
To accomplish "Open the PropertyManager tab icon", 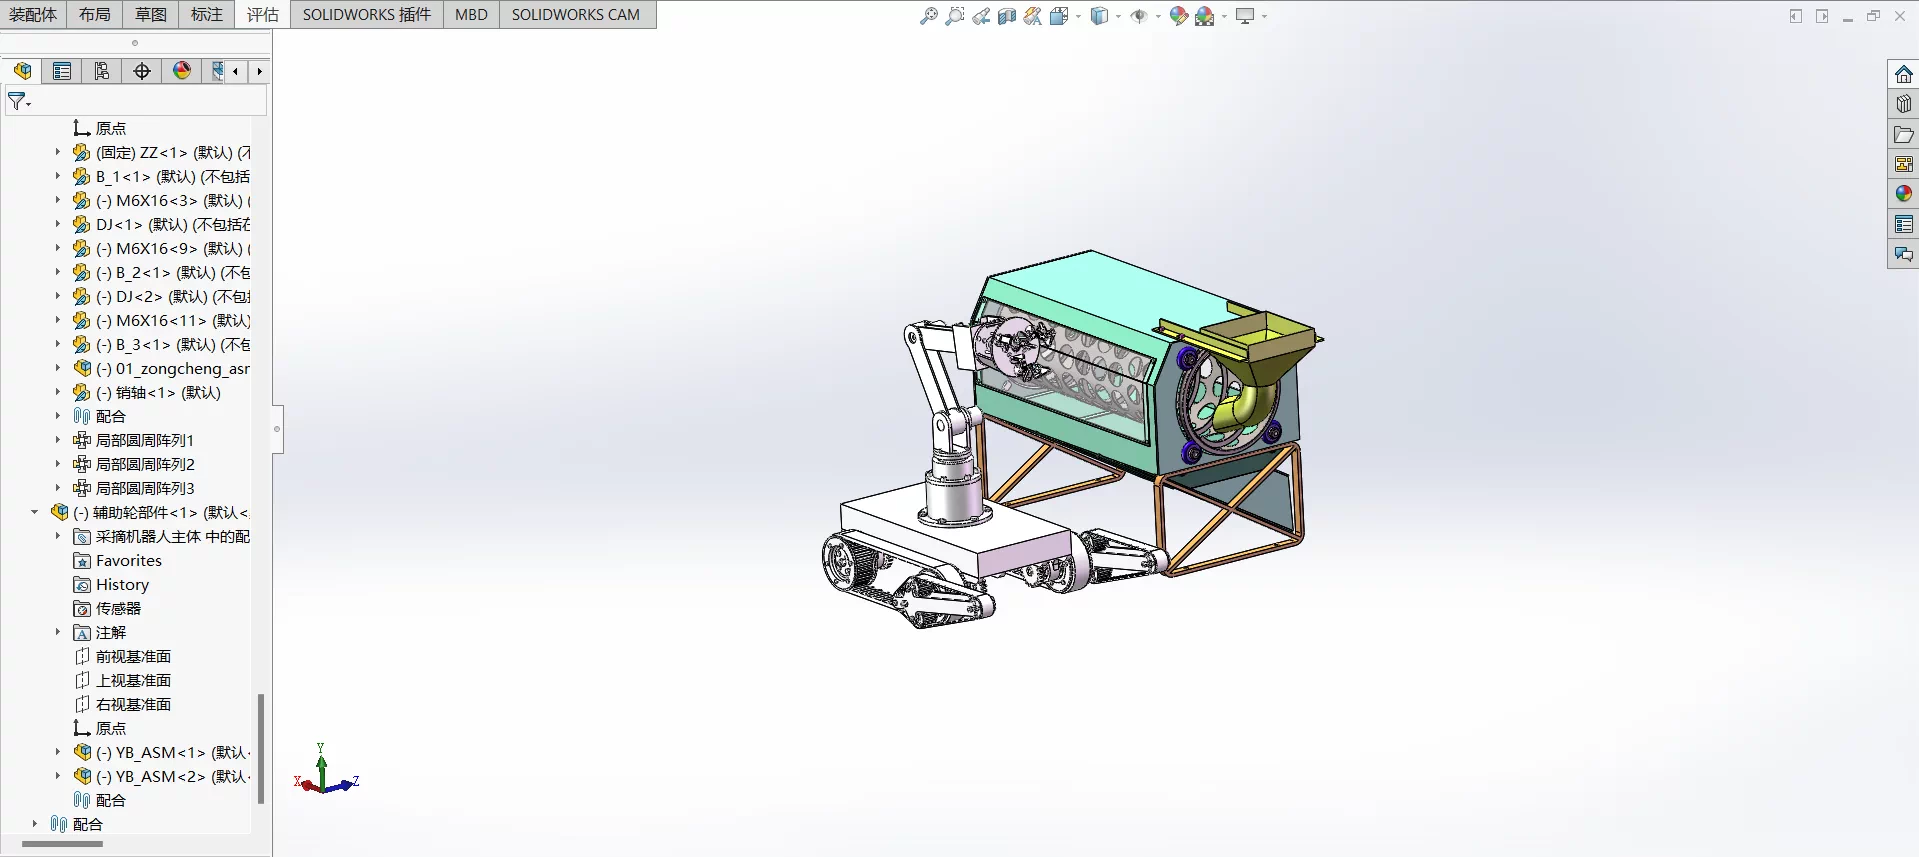I will click(62, 71).
